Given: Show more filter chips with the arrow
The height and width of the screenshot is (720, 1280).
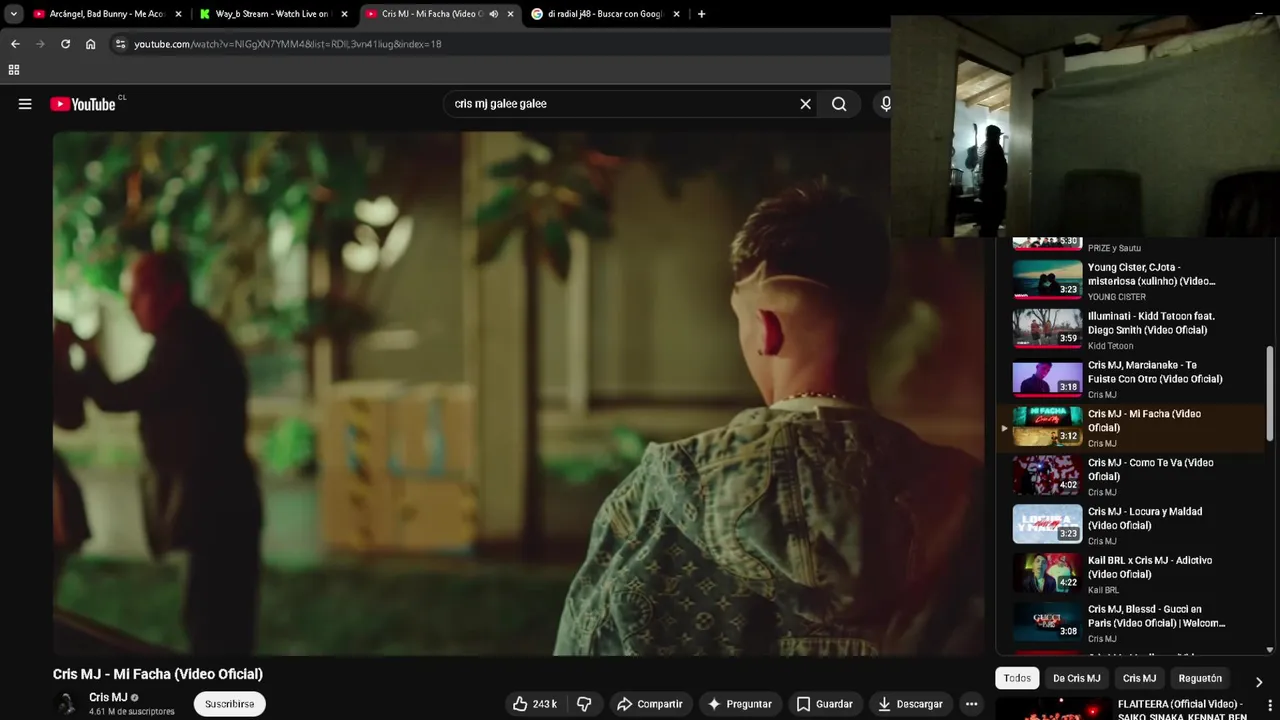Looking at the screenshot, I should tap(1258, 682).
